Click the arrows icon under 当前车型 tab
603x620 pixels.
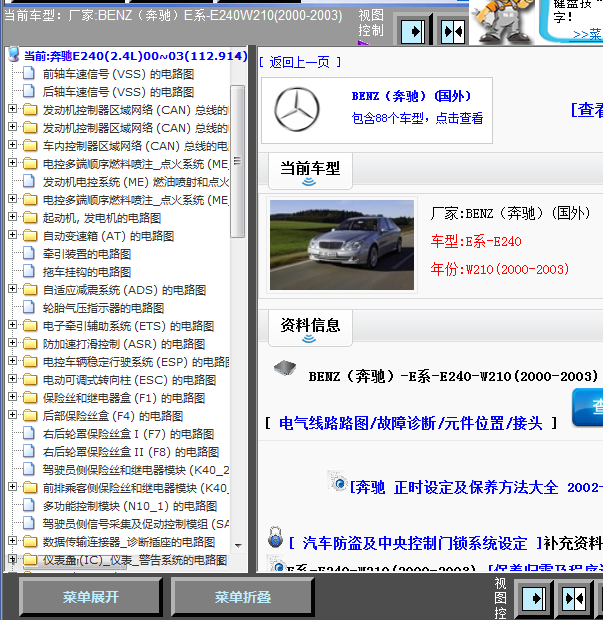coord(309,182)
